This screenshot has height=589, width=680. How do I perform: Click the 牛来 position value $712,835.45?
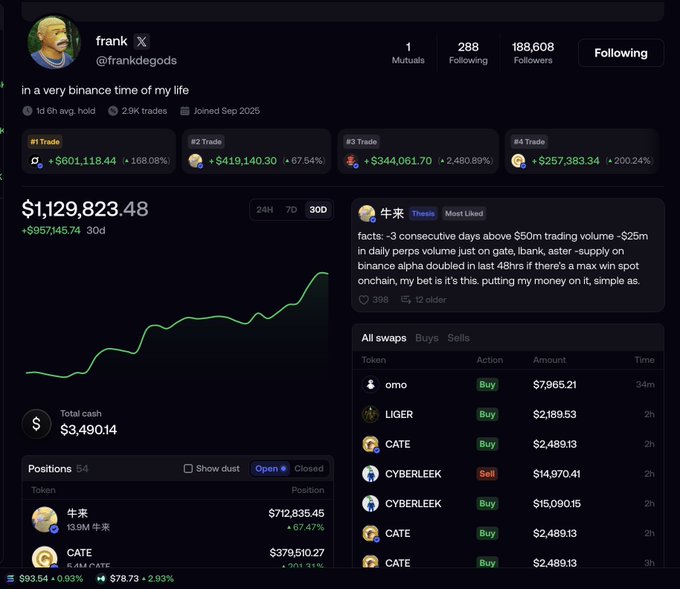296,513
